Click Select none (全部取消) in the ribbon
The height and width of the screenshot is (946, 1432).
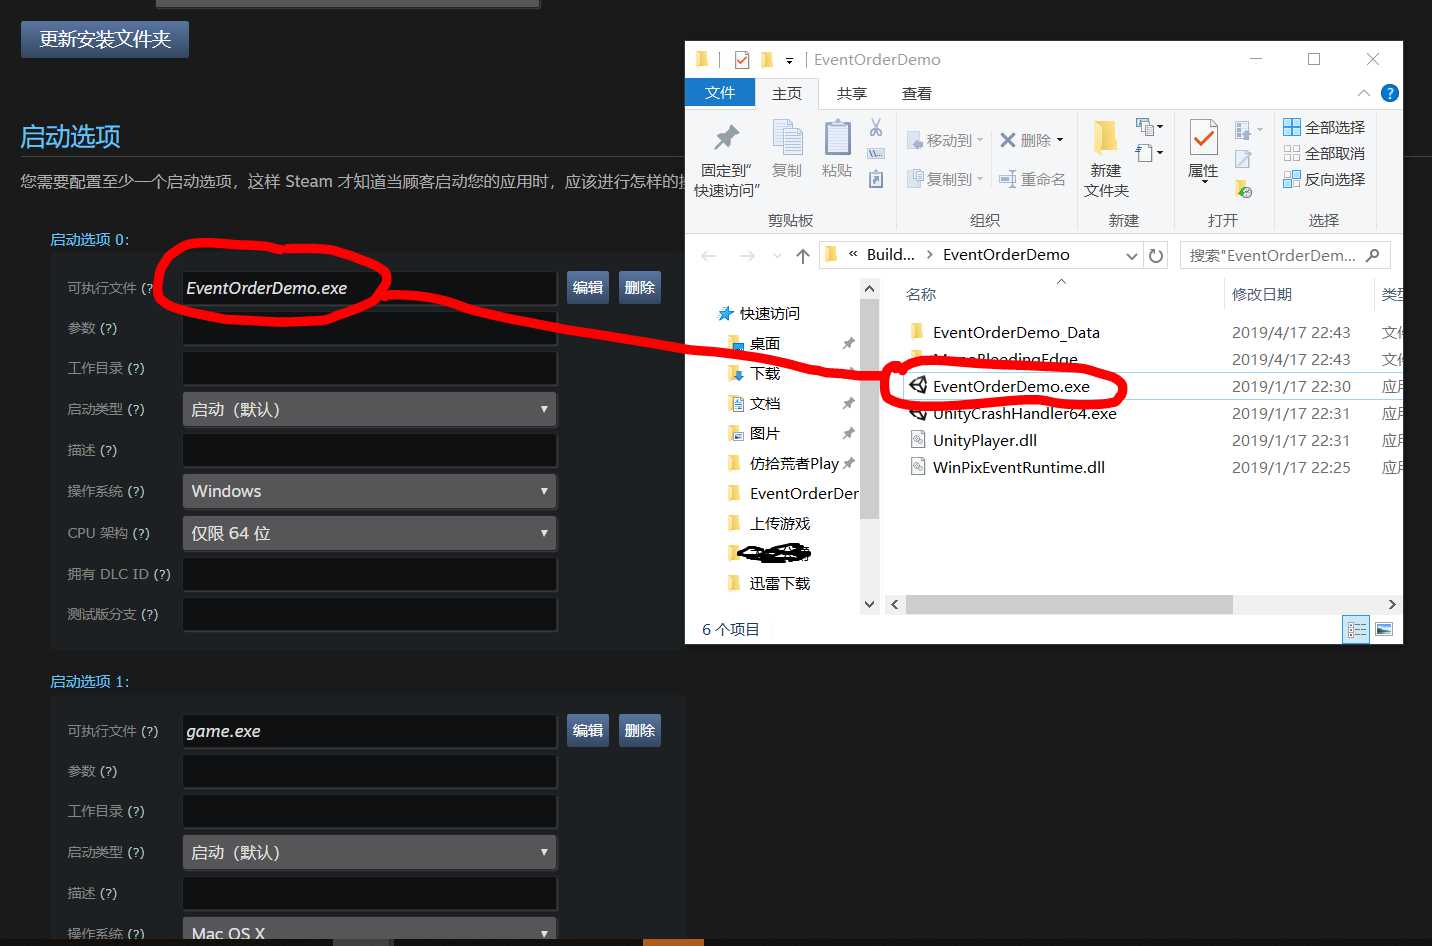(1324, 153)
